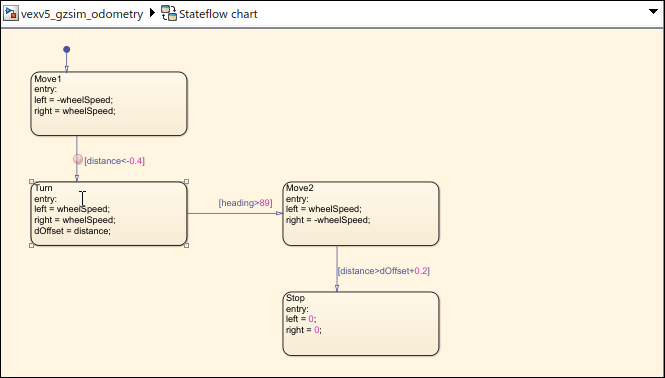The height and width of the screenshot is (378, 665).
Task: Select the transition line from Move2 to Stop
Action: [337, 269]
